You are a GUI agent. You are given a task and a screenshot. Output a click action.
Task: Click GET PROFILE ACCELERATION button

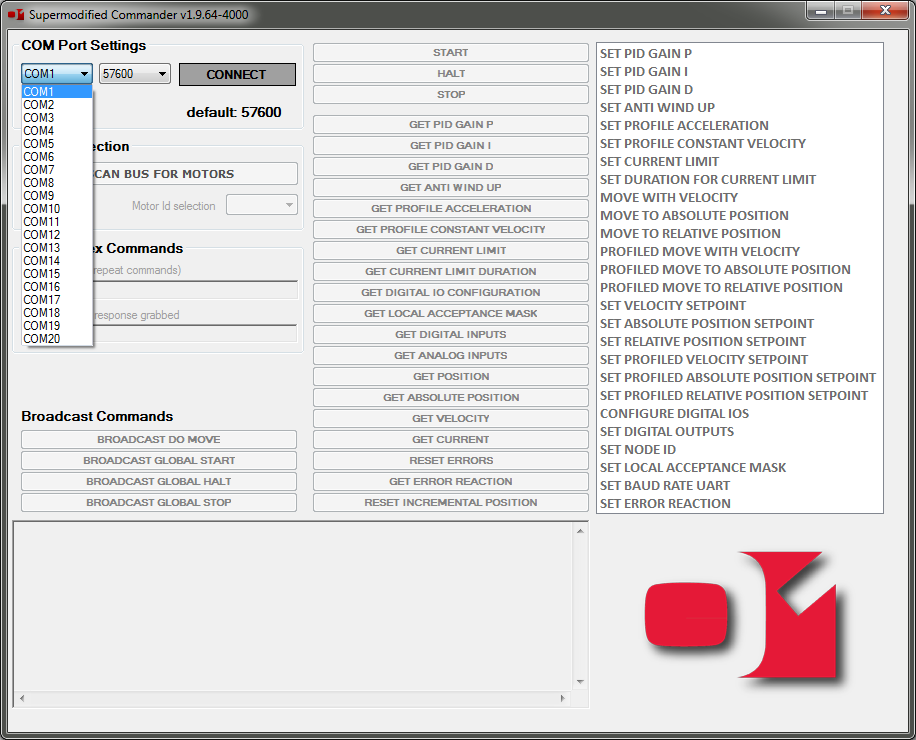[450, 209]
